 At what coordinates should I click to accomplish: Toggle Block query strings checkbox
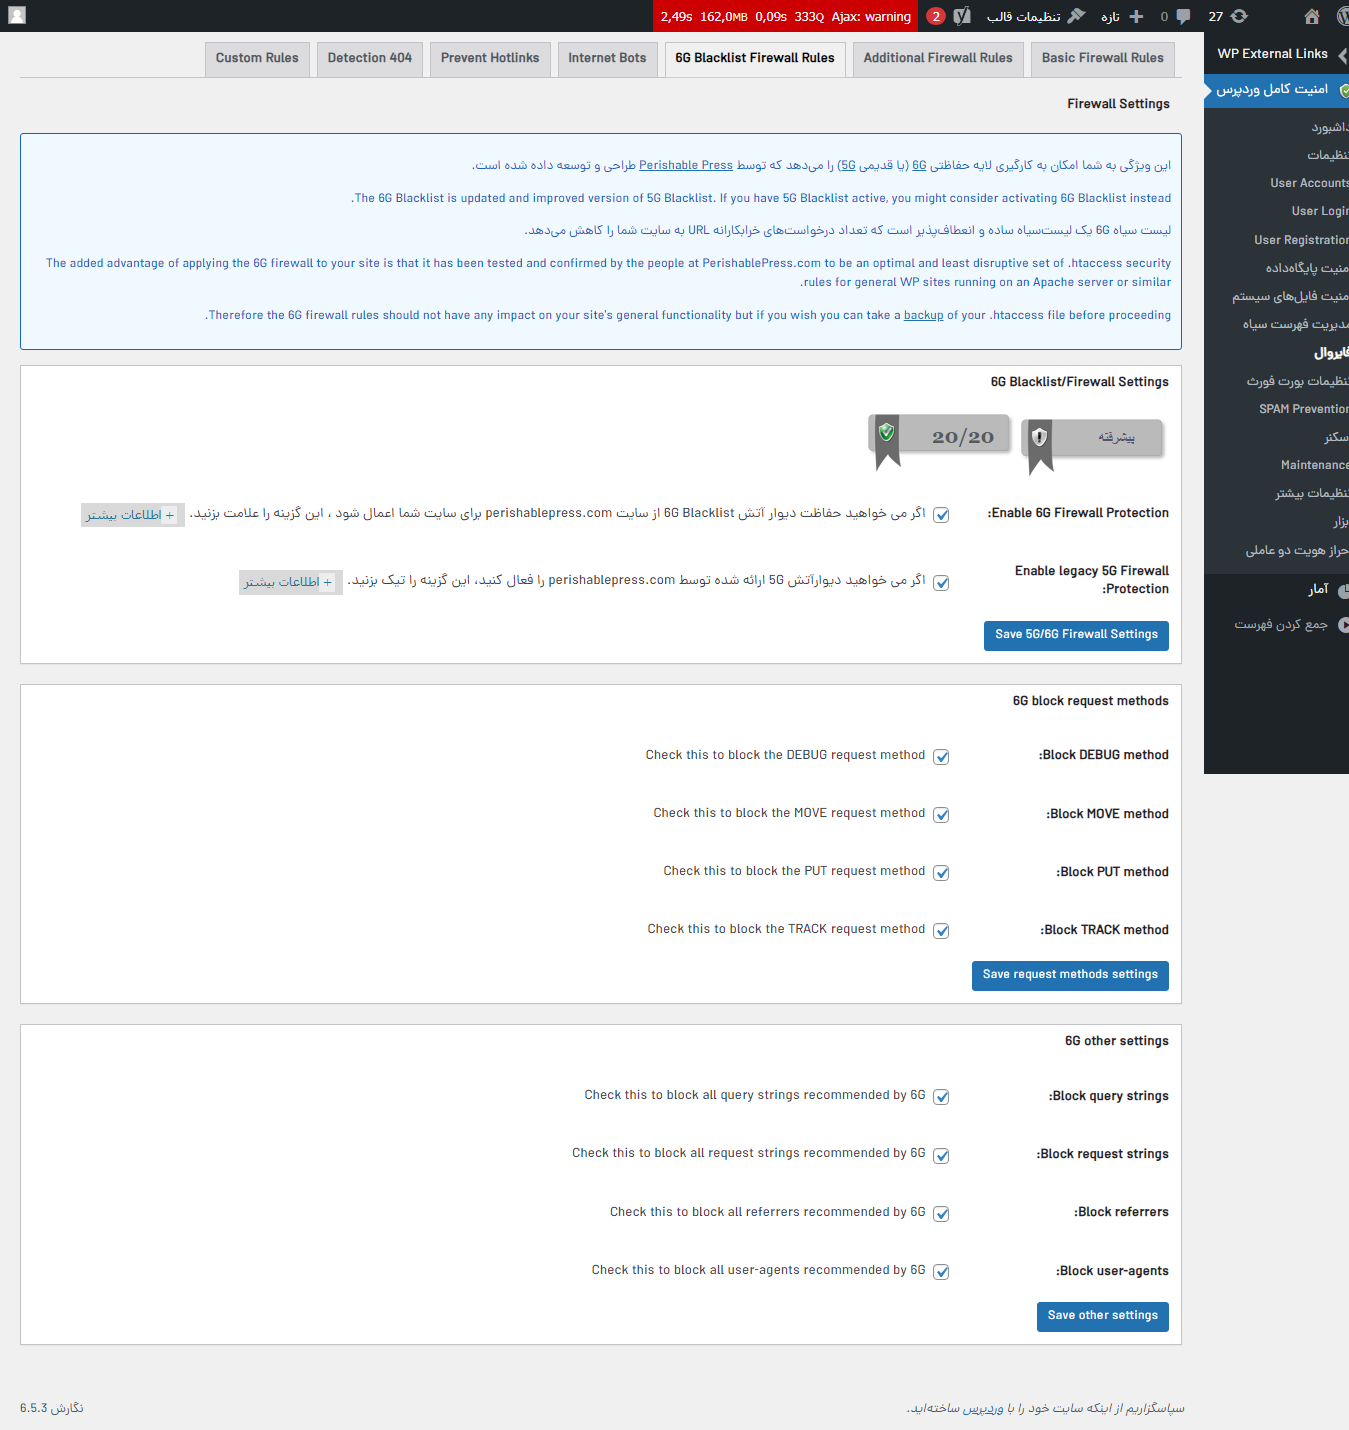coord(941,1097)
